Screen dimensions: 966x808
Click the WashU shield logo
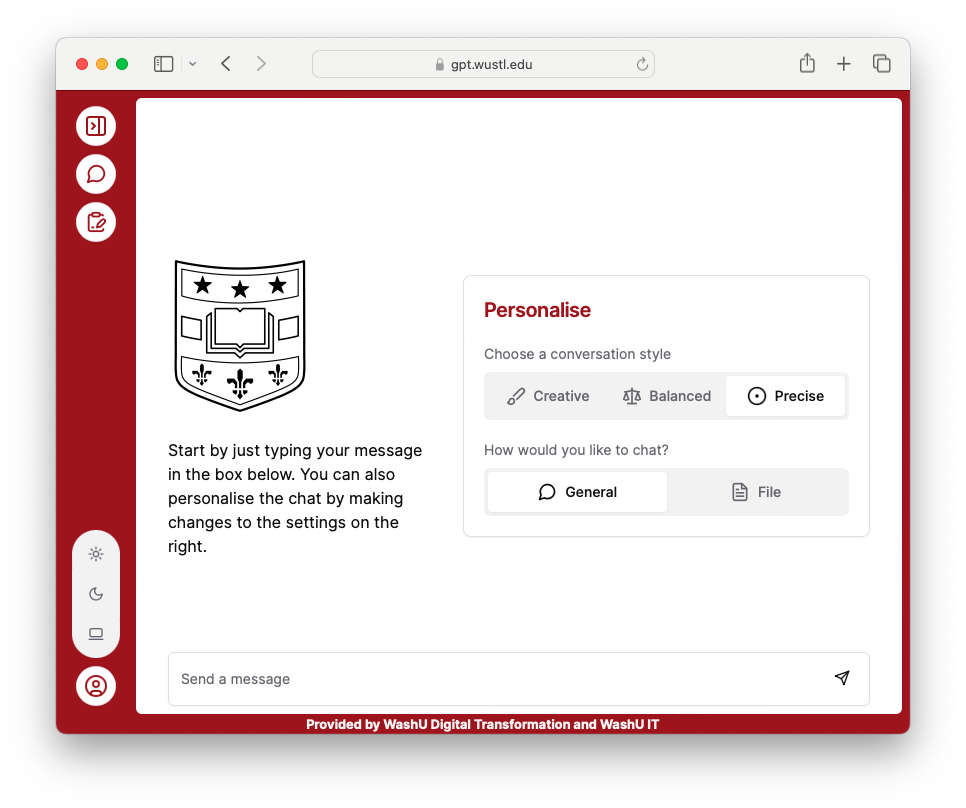pos(240,336)
